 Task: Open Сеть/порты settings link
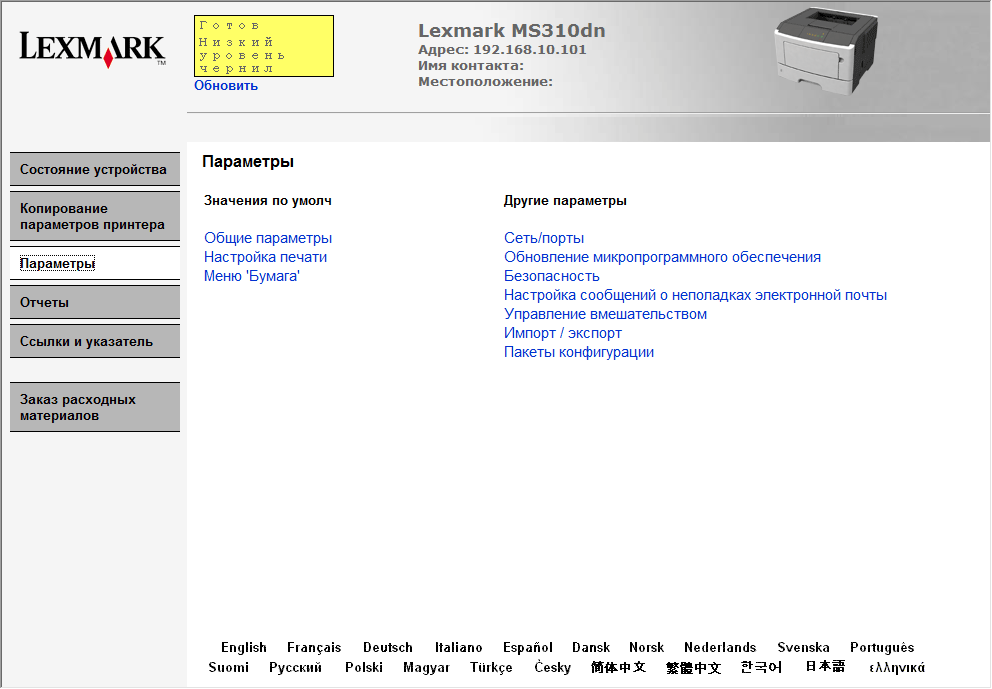pyautogui.click(x=544, y=238)
